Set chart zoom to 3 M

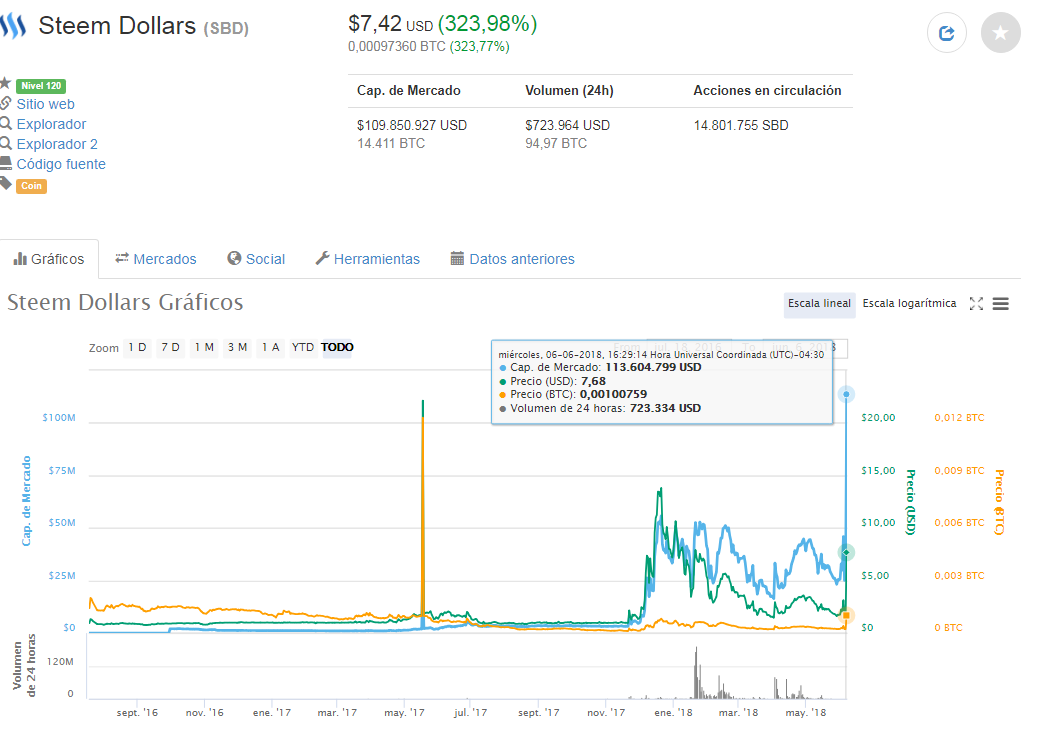(237, 347)
